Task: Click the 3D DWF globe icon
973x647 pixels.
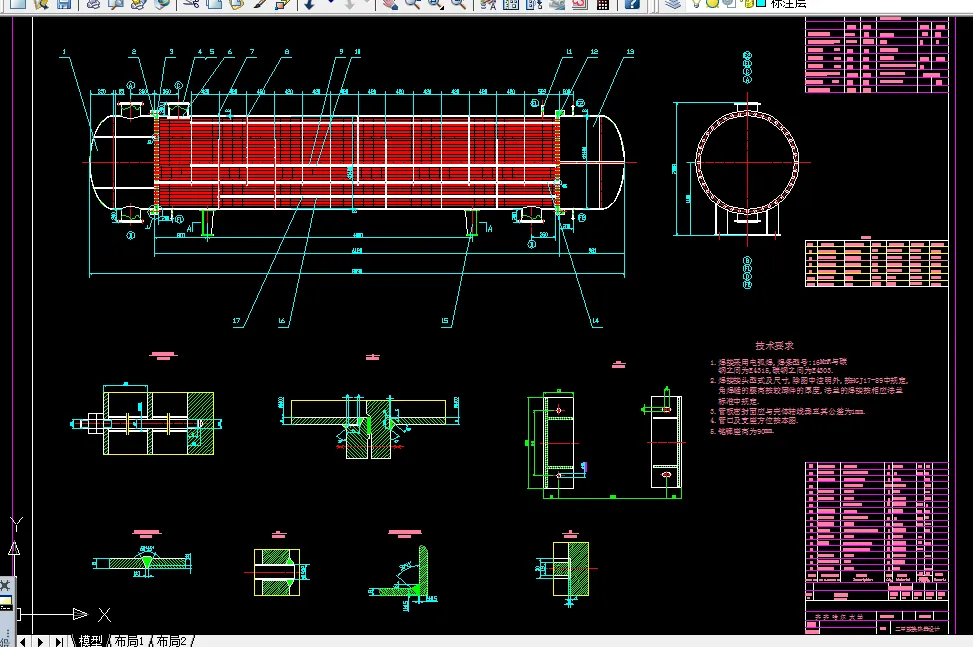Action: (x=162, y=4)
